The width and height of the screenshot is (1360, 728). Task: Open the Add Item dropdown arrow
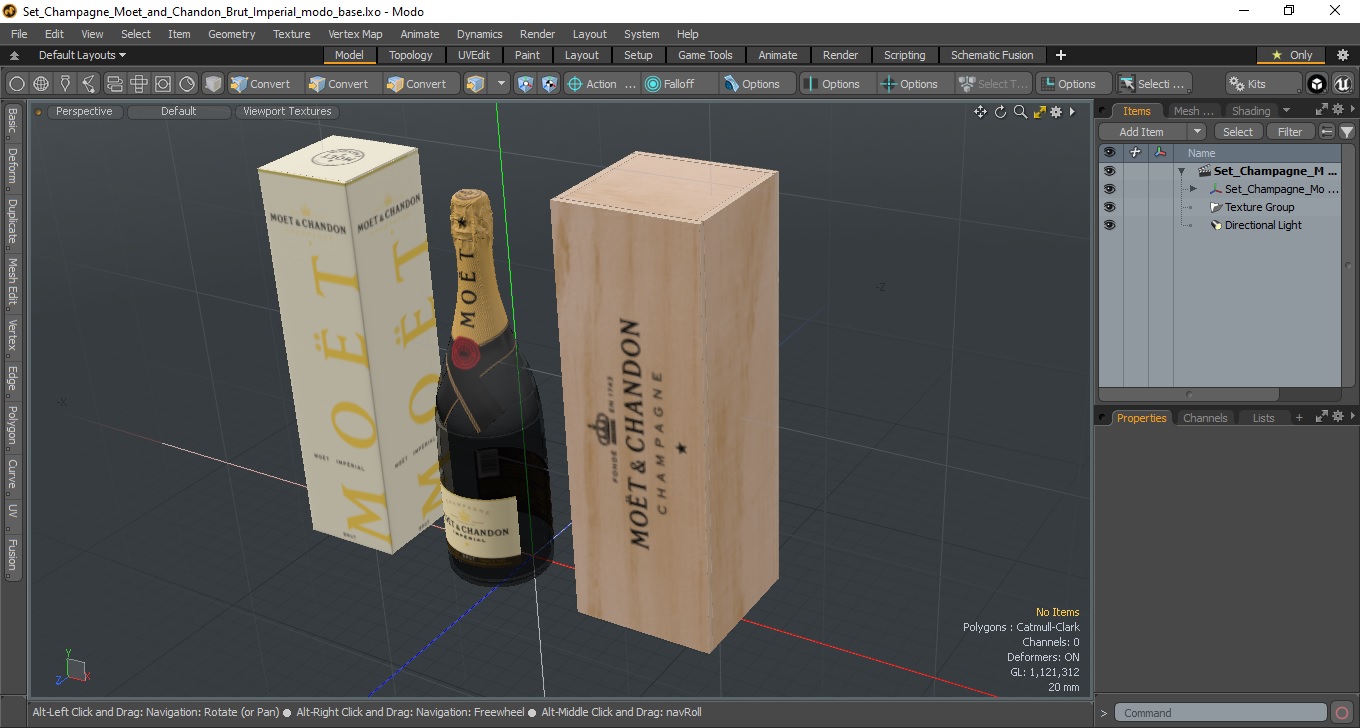tap(1197, 132)
